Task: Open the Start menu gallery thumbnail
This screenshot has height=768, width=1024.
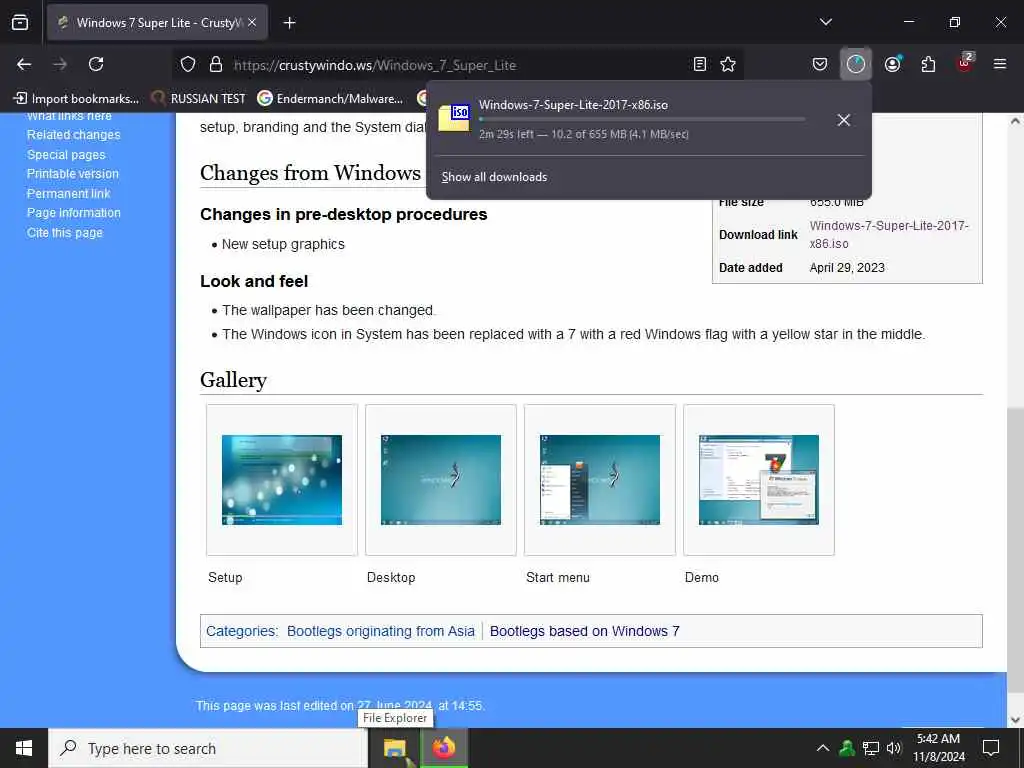Action: (600, 480)
